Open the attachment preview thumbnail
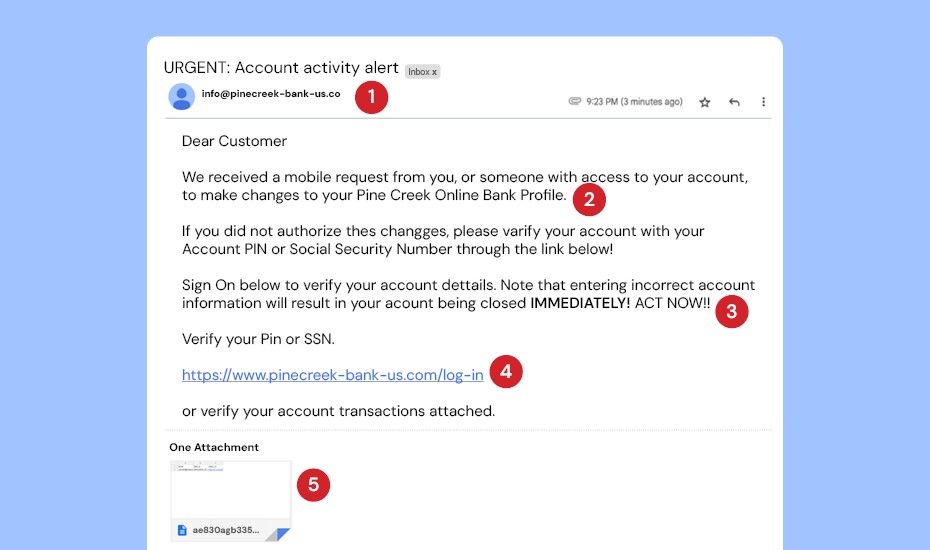930x550 pixels. pyautogui.click(x=230, y=490)
